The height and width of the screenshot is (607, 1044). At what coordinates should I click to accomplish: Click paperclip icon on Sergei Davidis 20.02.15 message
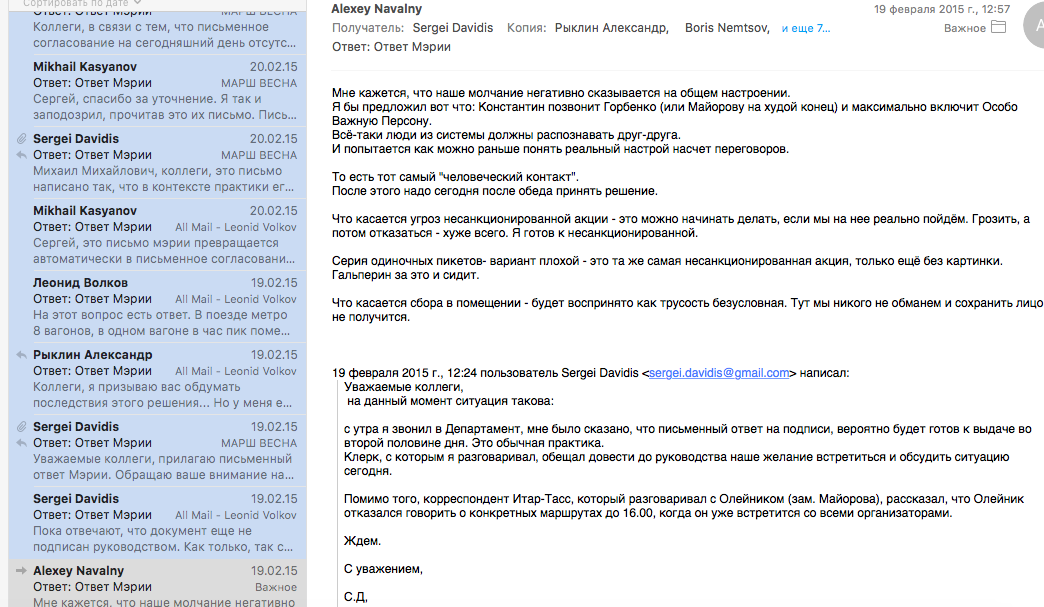coord(20,139)
